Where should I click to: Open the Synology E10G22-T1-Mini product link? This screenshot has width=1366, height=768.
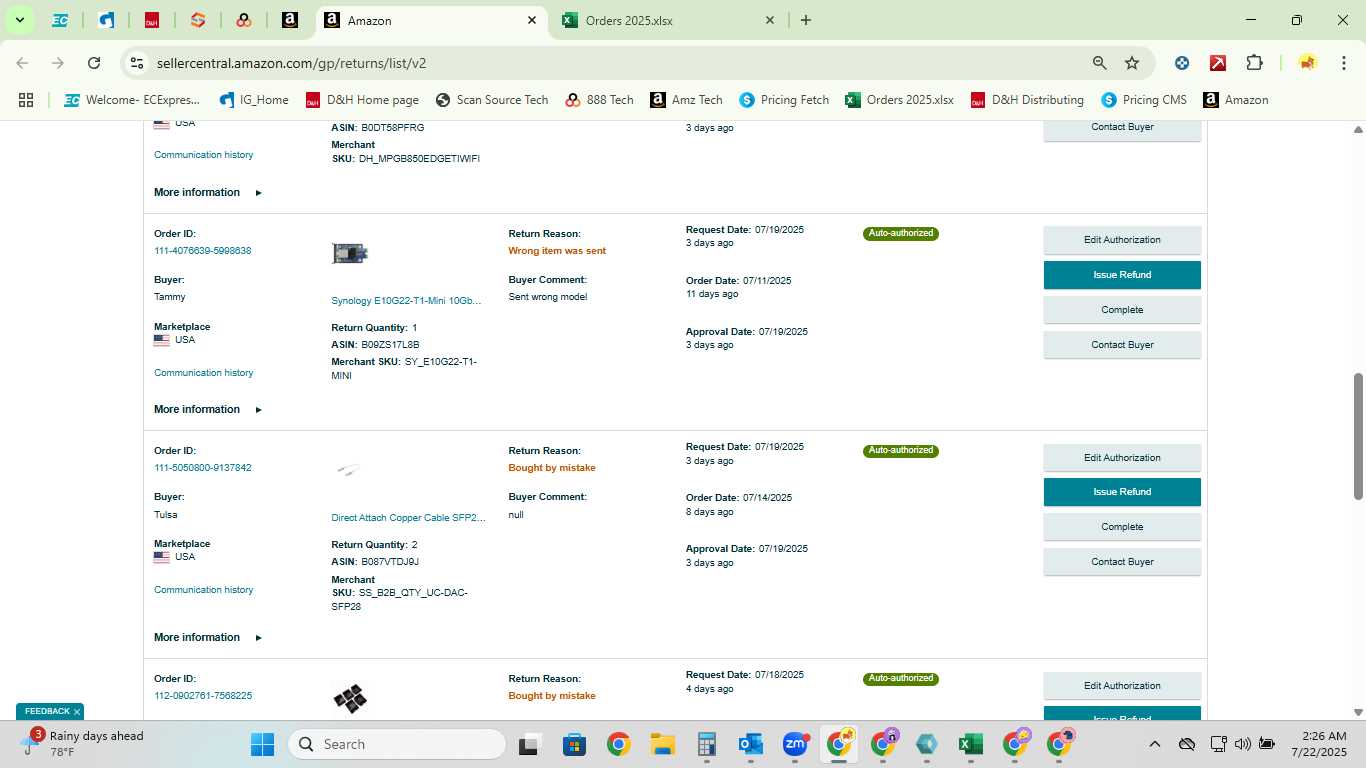(407, 301)
